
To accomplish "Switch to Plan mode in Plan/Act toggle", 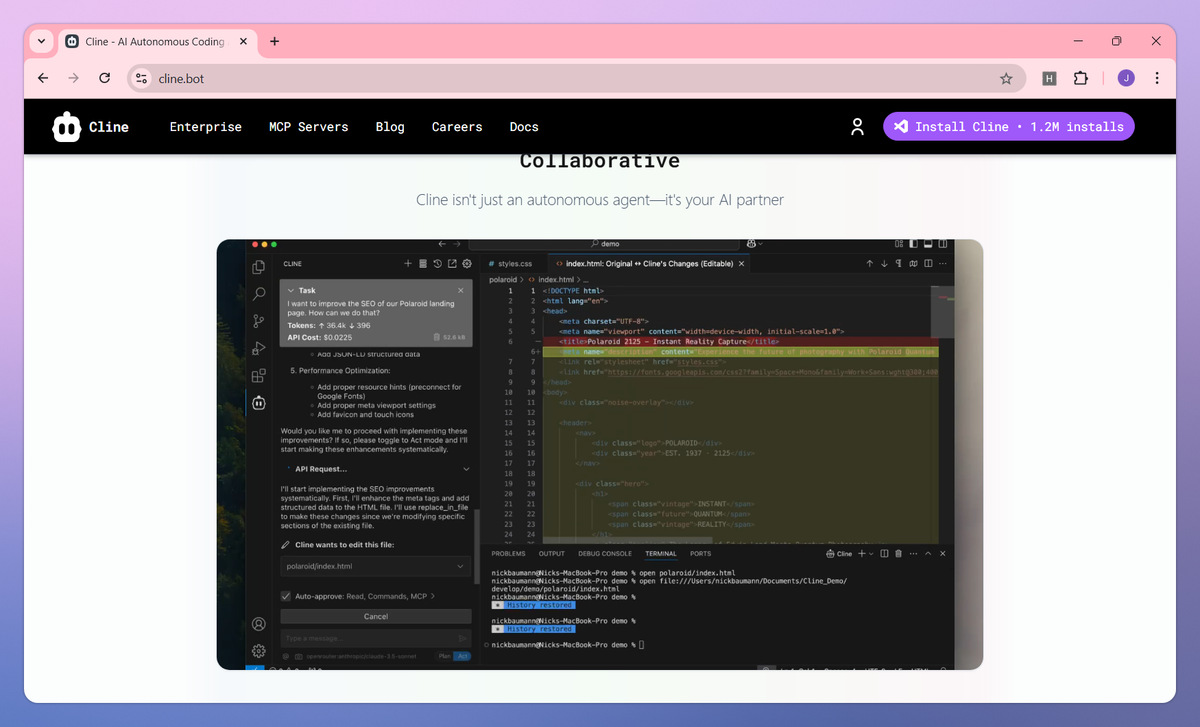I will coord(444,656).
